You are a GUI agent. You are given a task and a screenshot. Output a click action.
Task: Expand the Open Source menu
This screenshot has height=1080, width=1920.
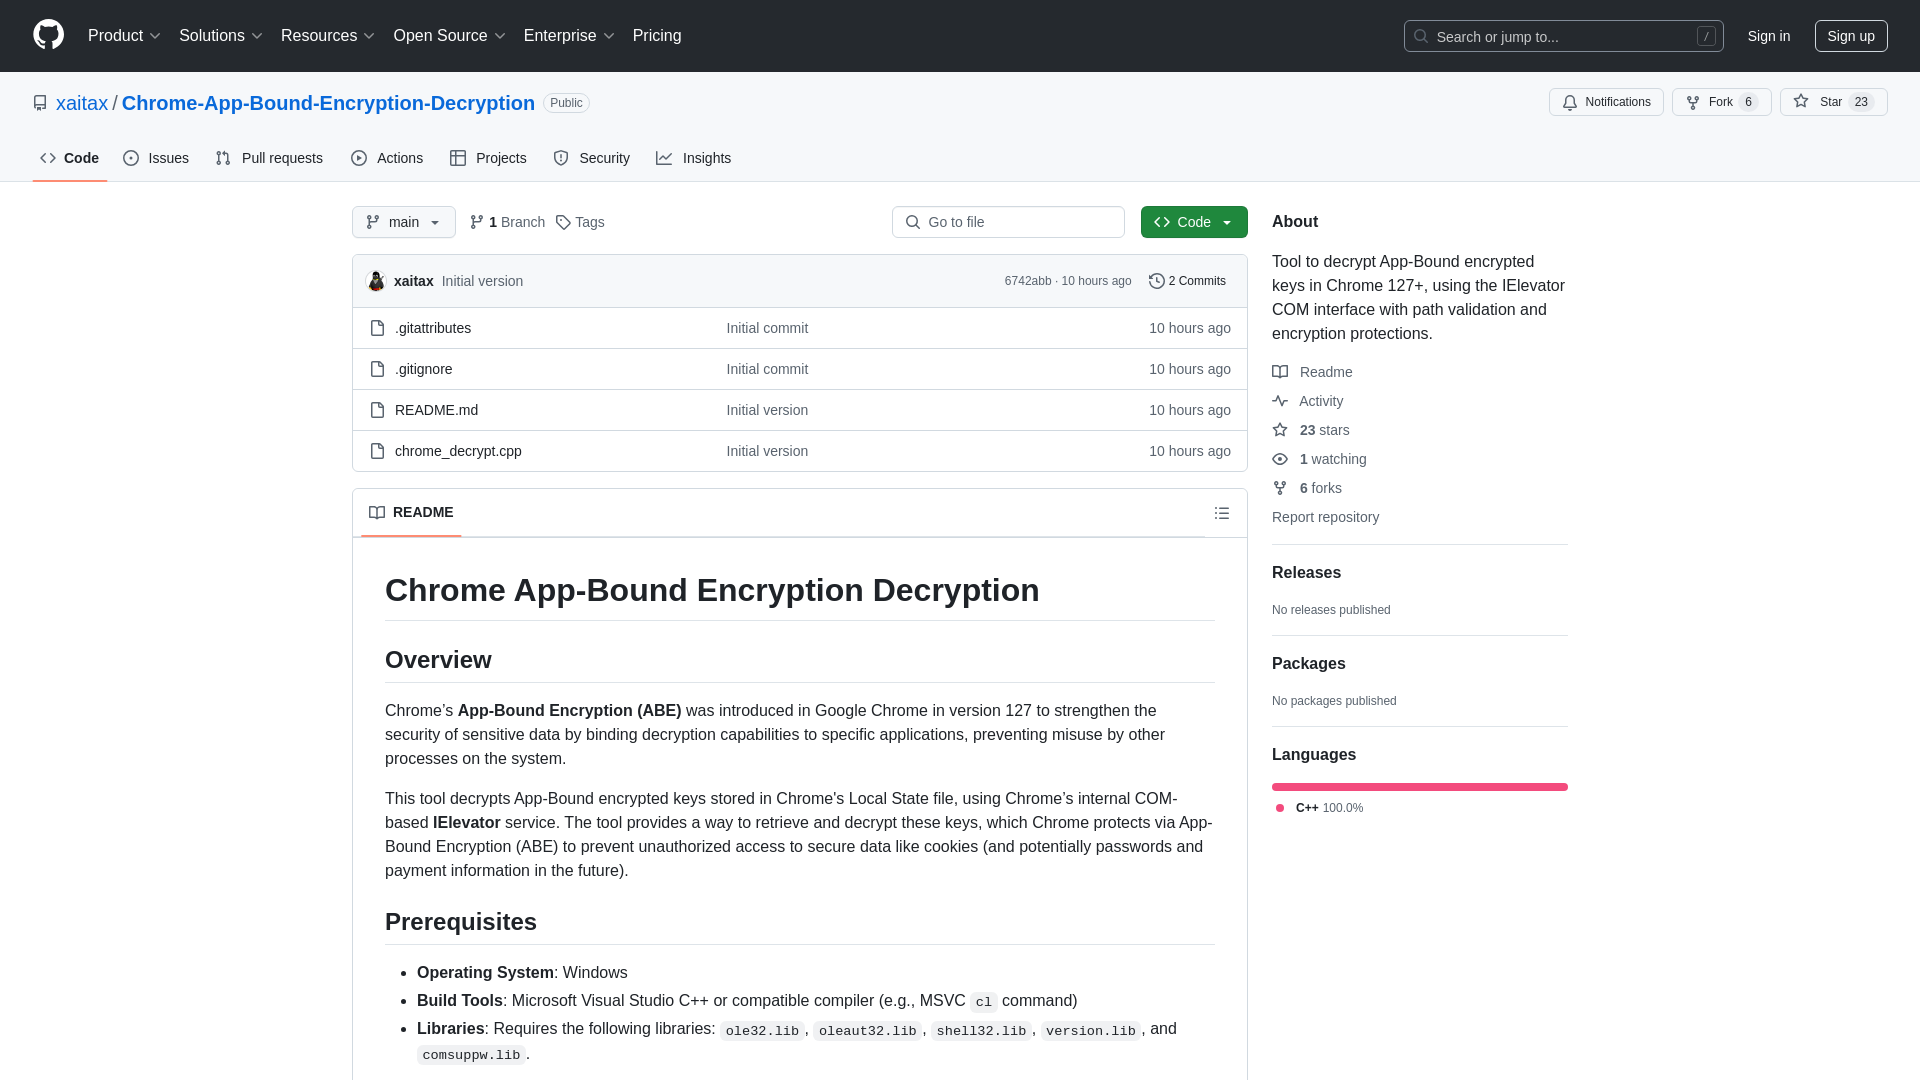[449, 36]
